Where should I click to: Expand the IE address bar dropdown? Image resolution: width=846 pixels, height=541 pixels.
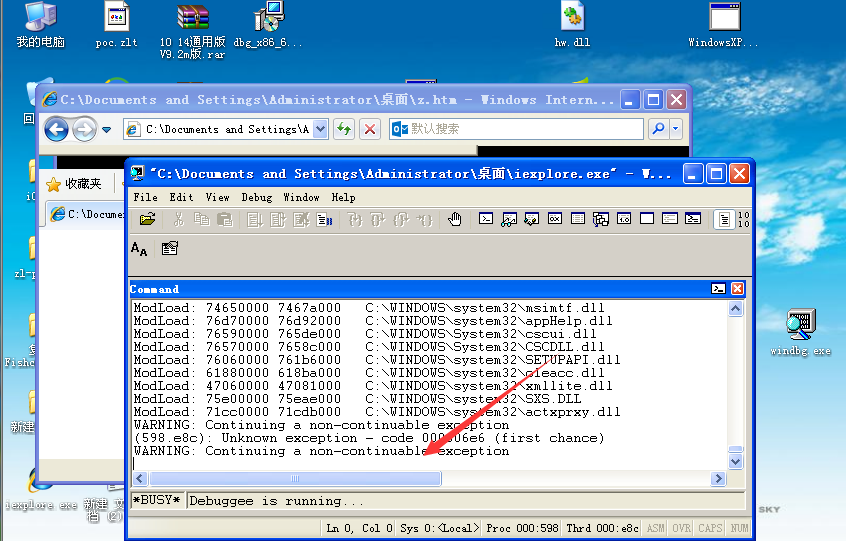pyautogui.click(x=320, y=129)
